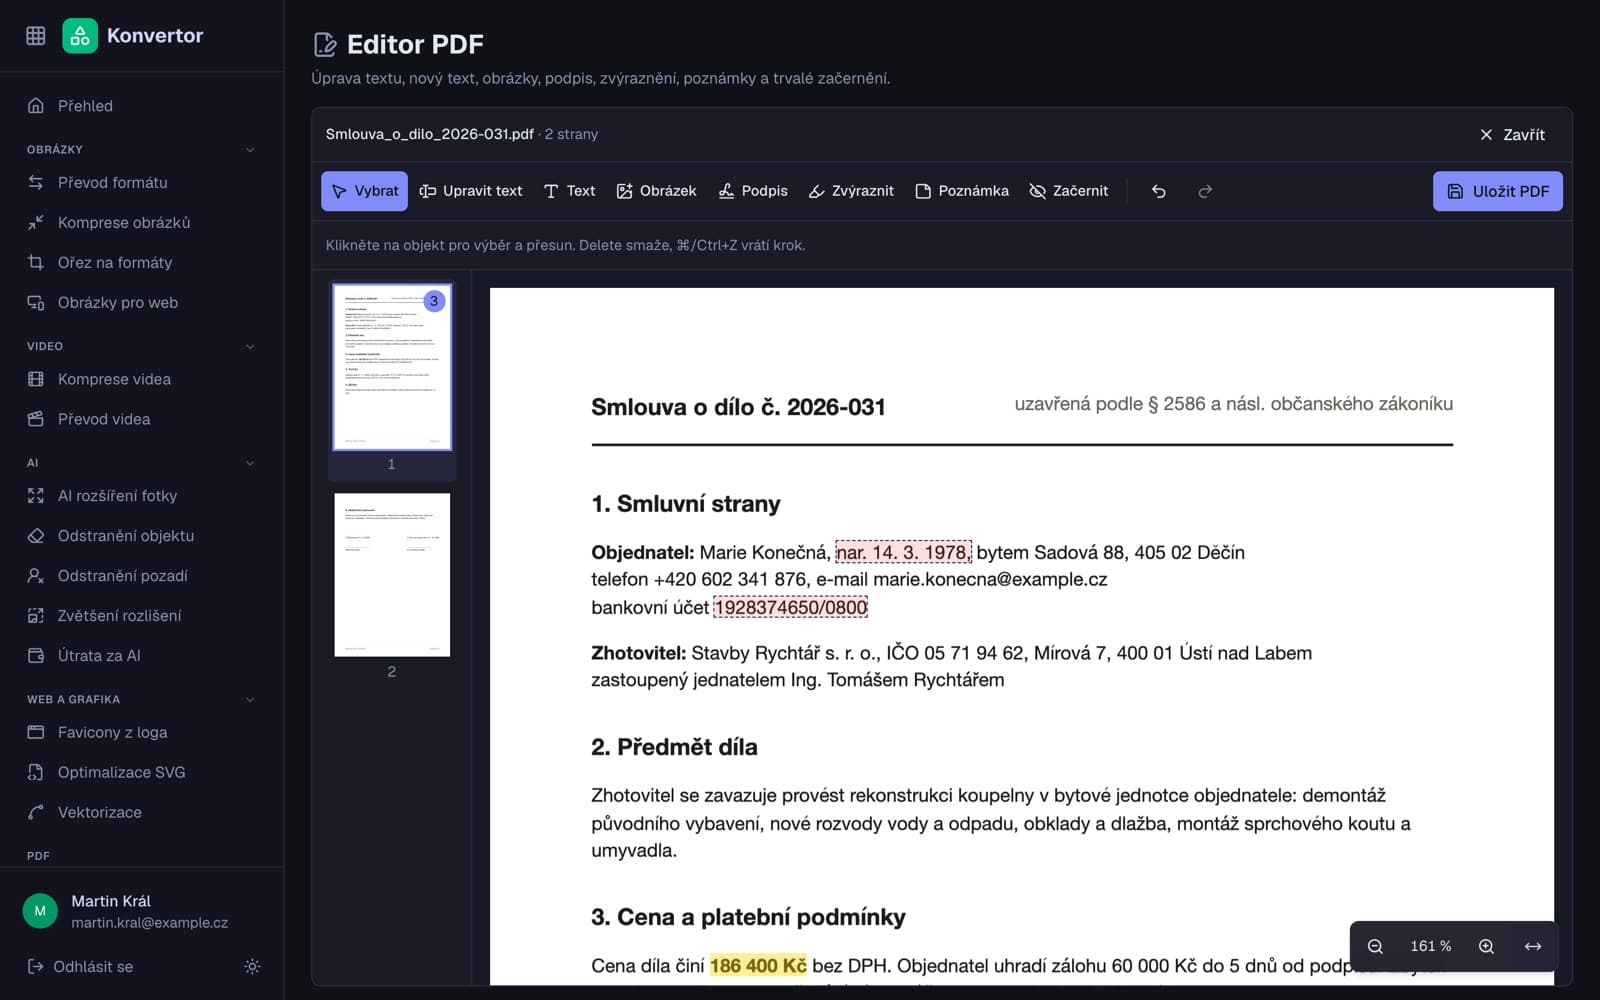Open Komprese videa tool
Image resolution: width=1600 pixels, height=1000 pixels.
(142, 379)
